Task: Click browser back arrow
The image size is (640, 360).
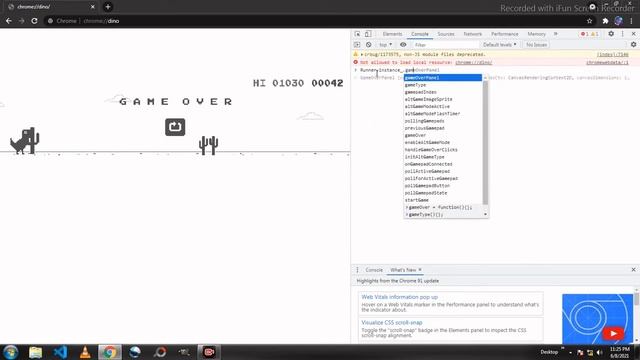Action: 9,21
